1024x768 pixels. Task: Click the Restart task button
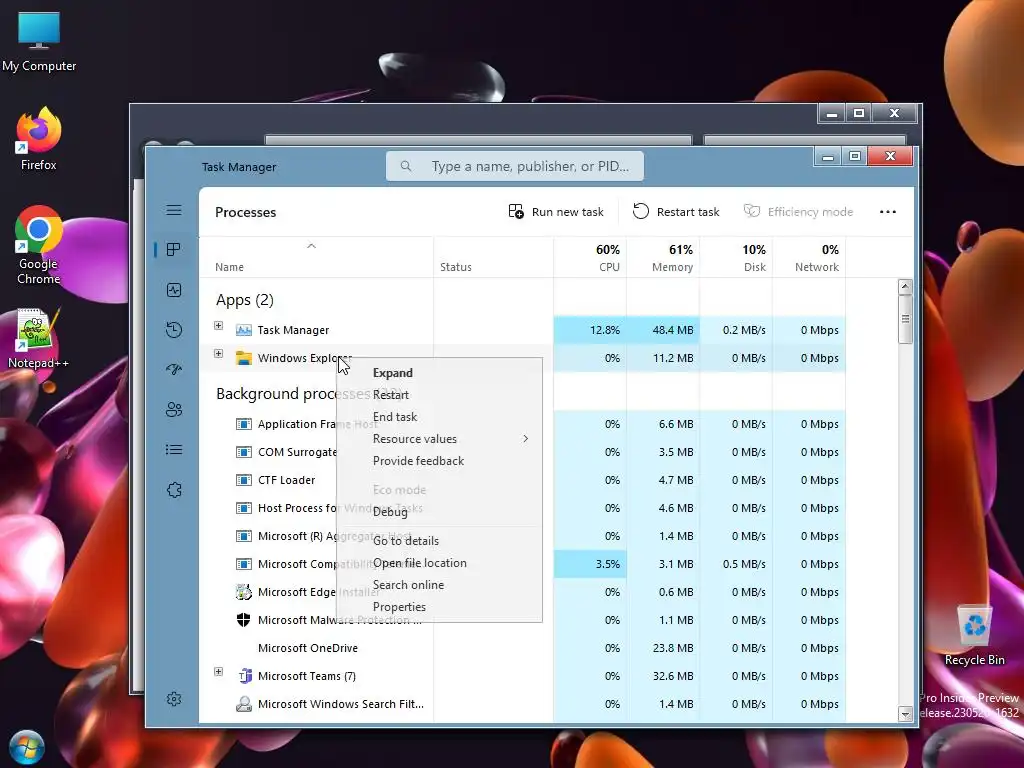(675, 212)
